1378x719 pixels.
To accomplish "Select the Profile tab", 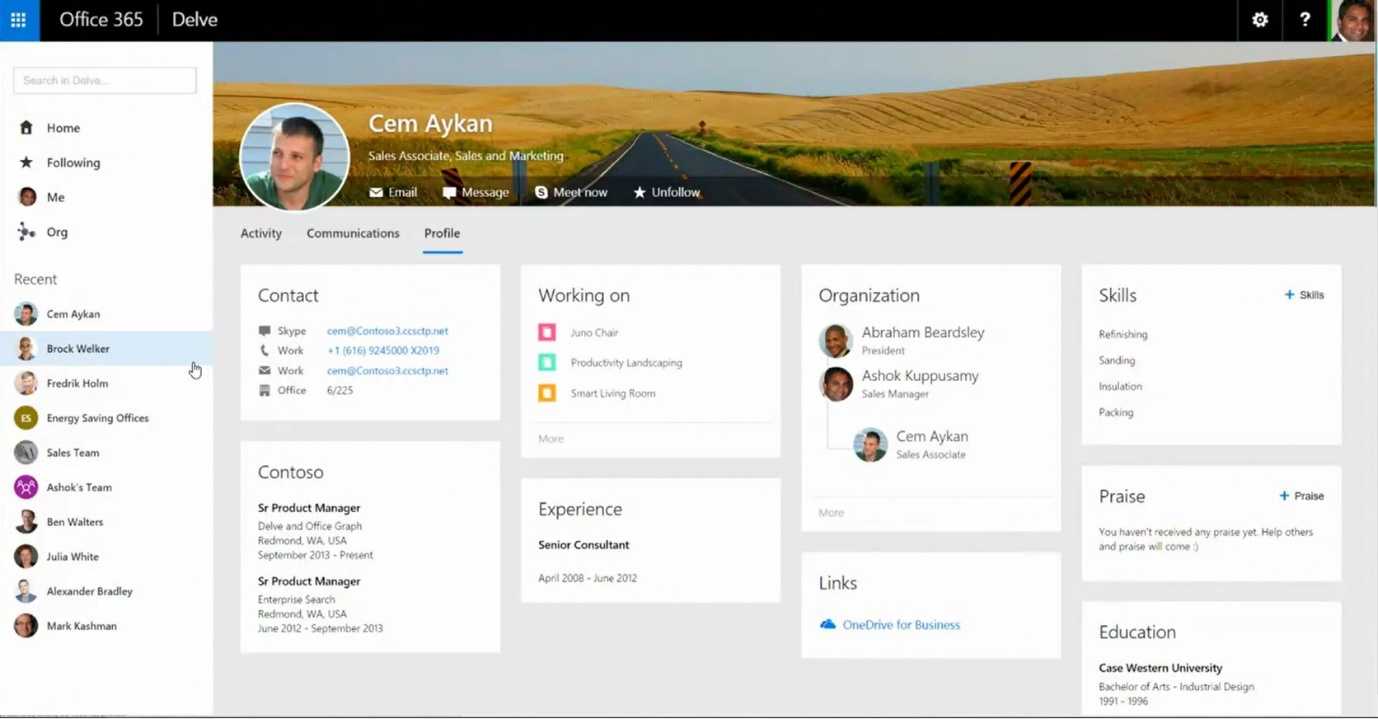I will click(442, 233).
